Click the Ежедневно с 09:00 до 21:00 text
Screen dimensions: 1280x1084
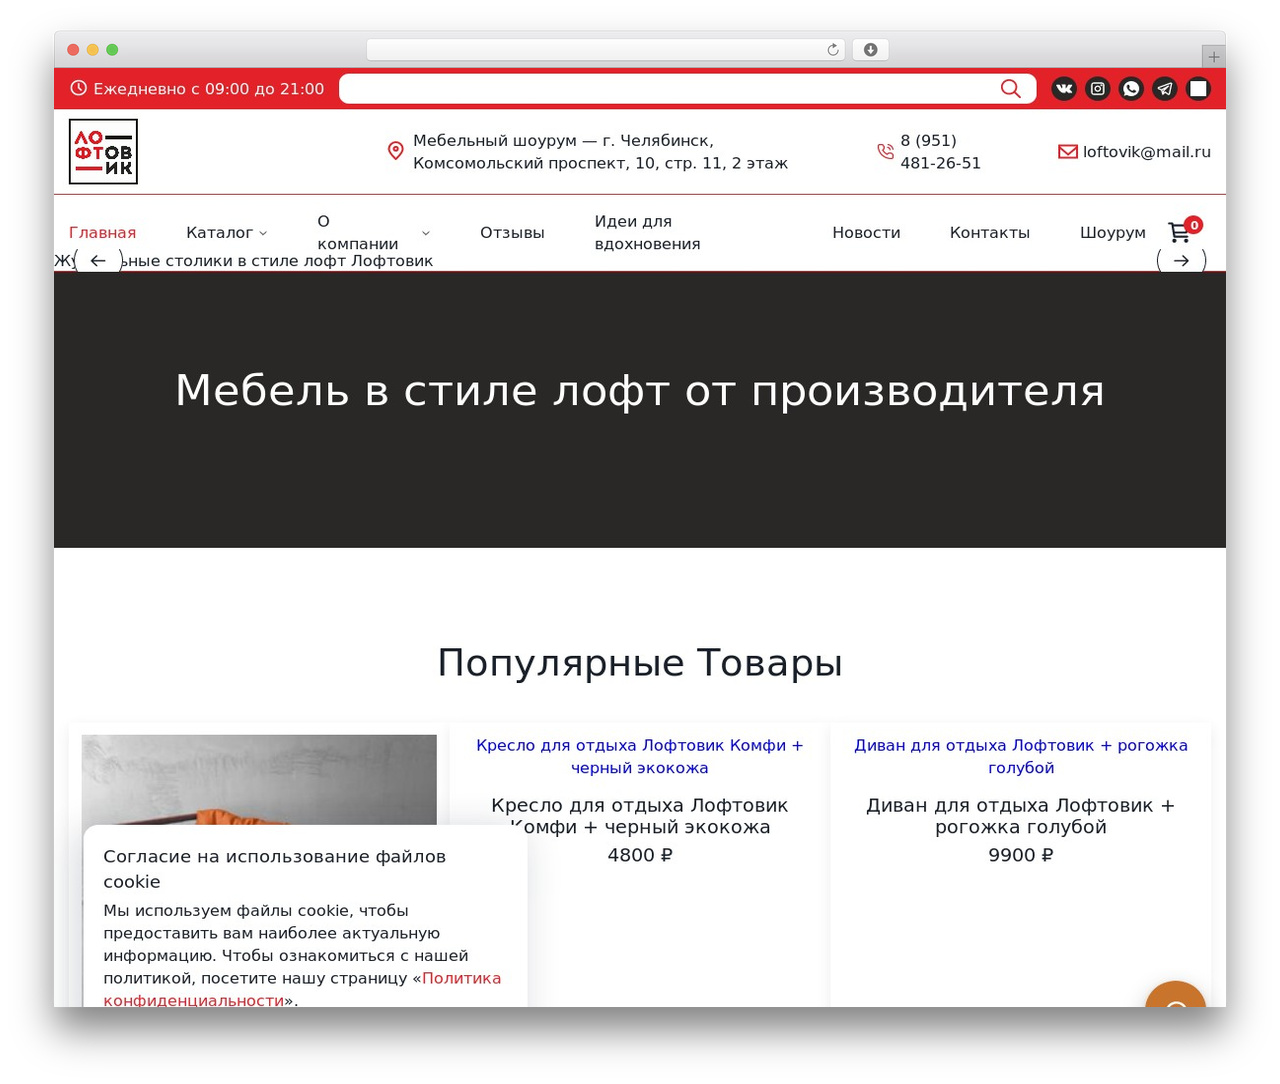pyautogui.click(x=209, y=89)
